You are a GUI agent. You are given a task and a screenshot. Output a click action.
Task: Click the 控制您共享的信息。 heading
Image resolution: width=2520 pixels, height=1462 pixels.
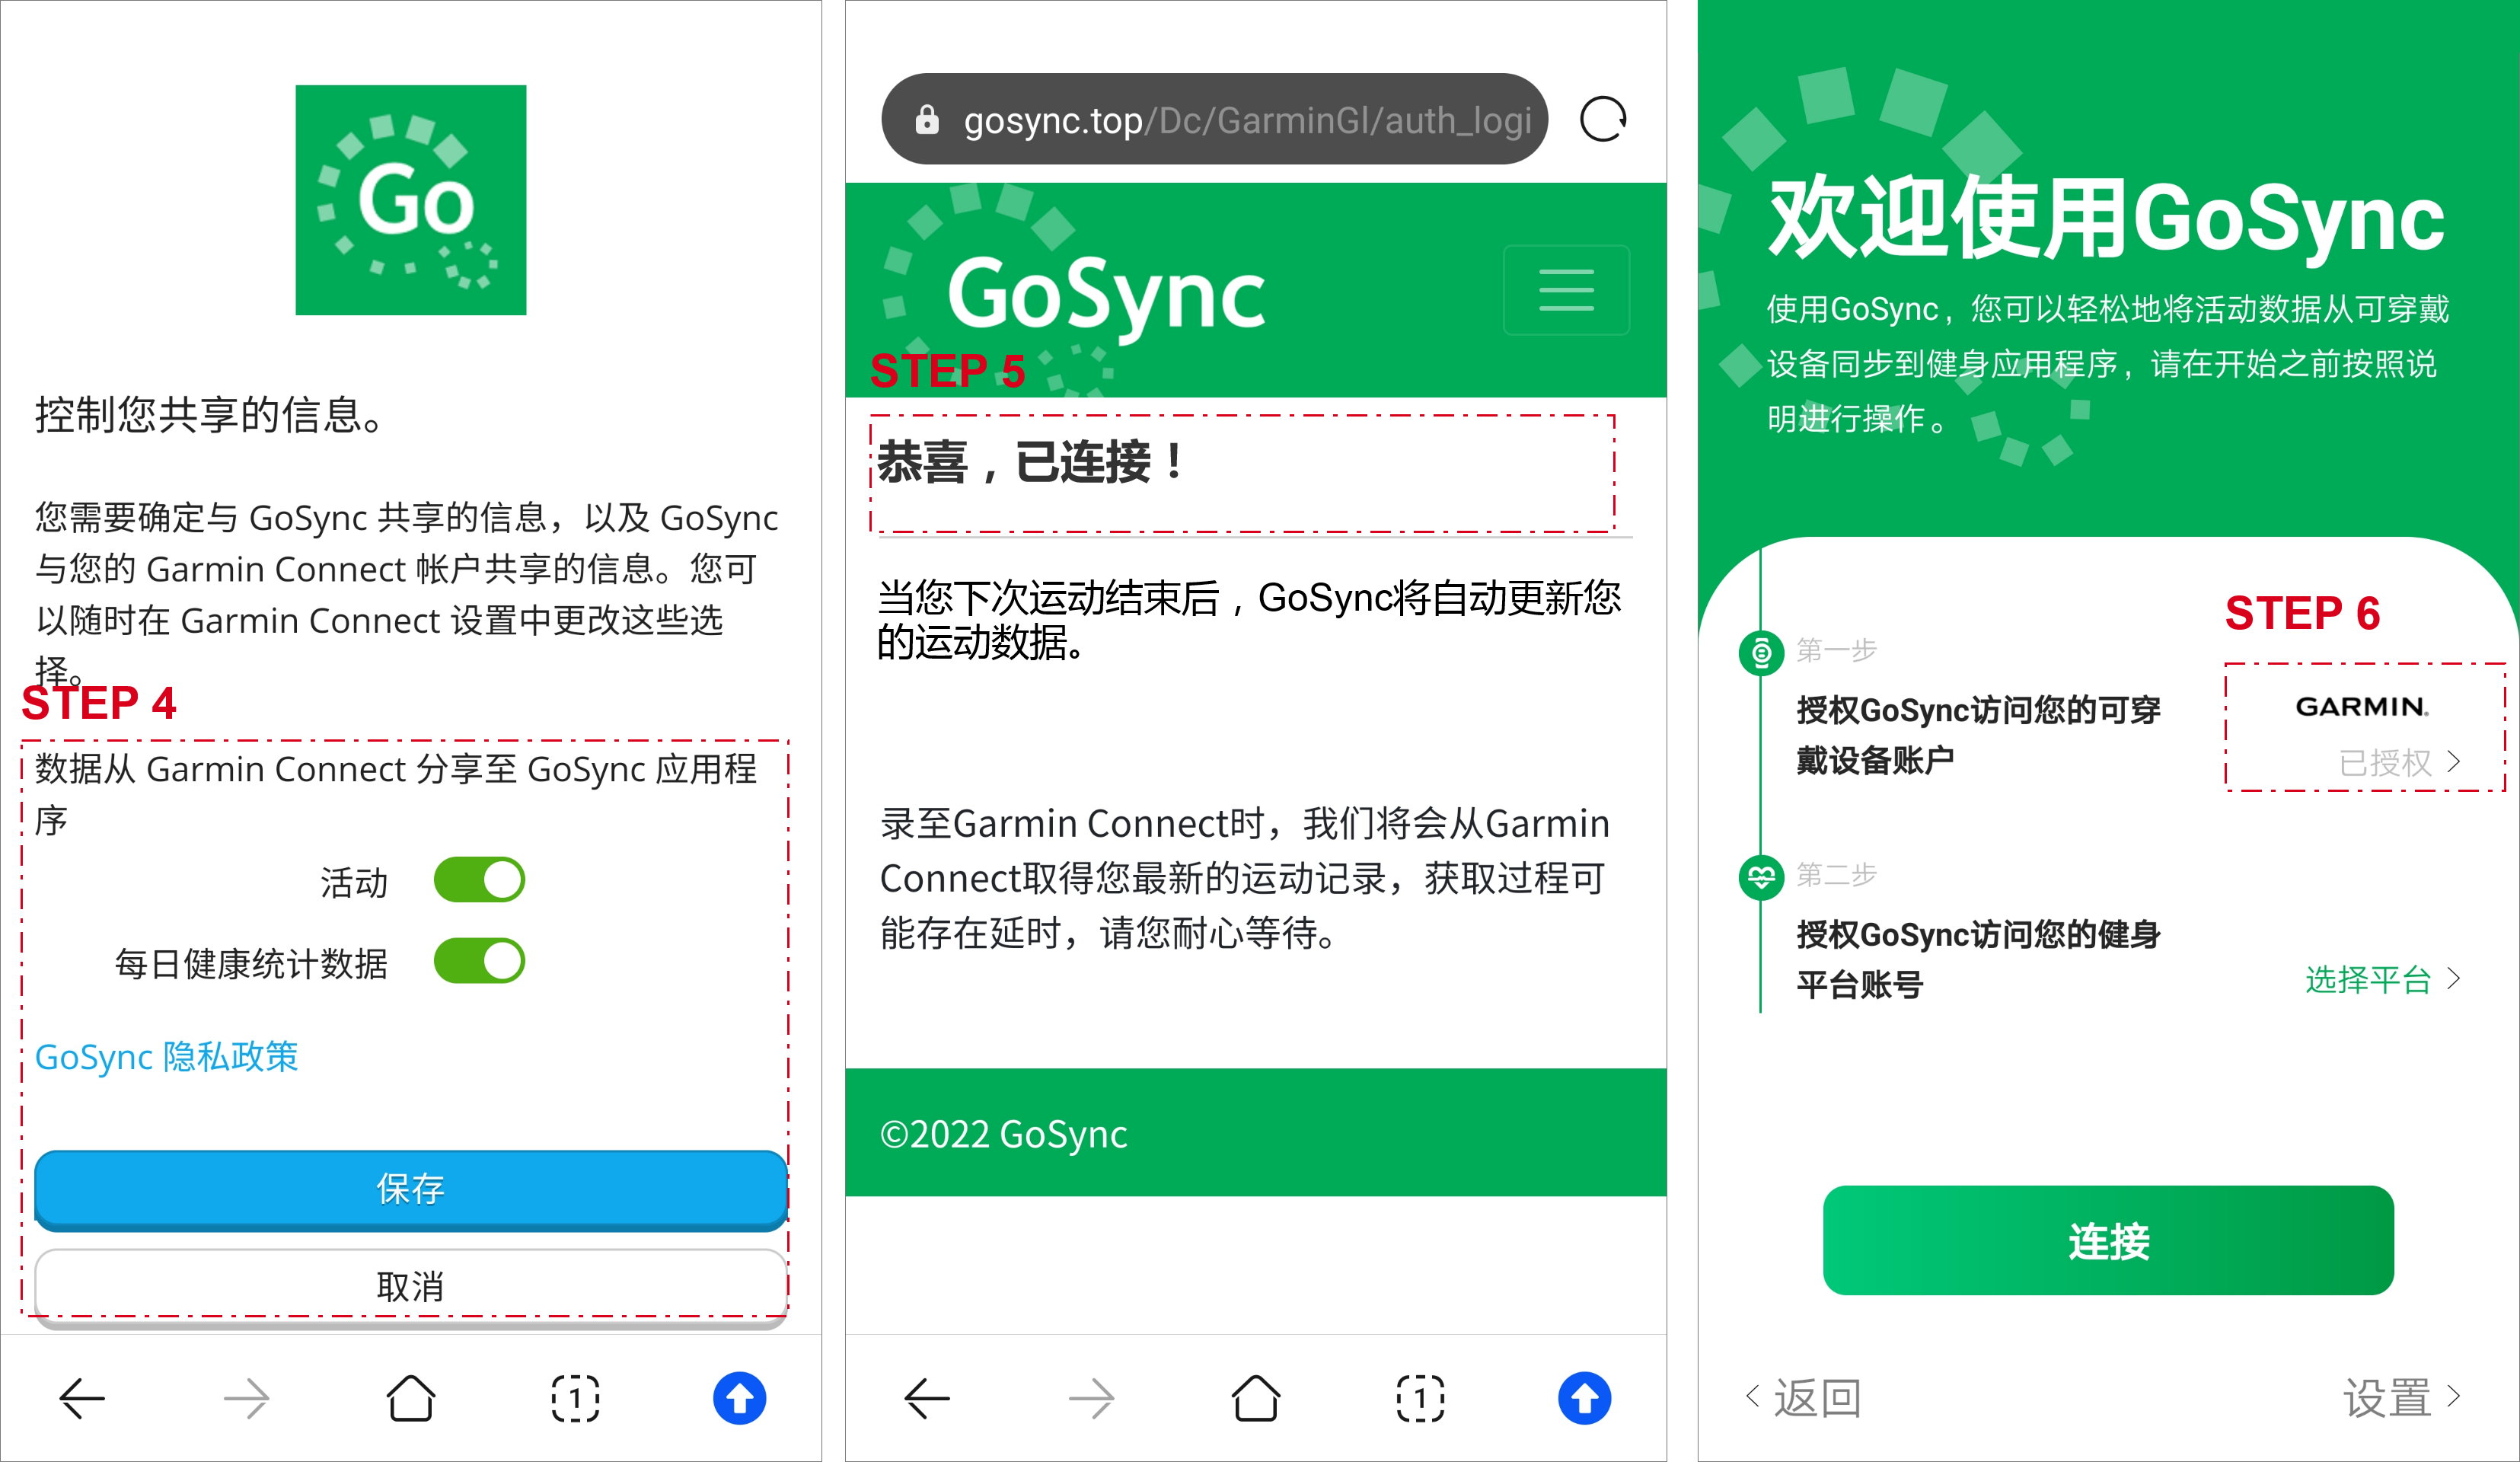pyautogui.click(x=210, y=414)
